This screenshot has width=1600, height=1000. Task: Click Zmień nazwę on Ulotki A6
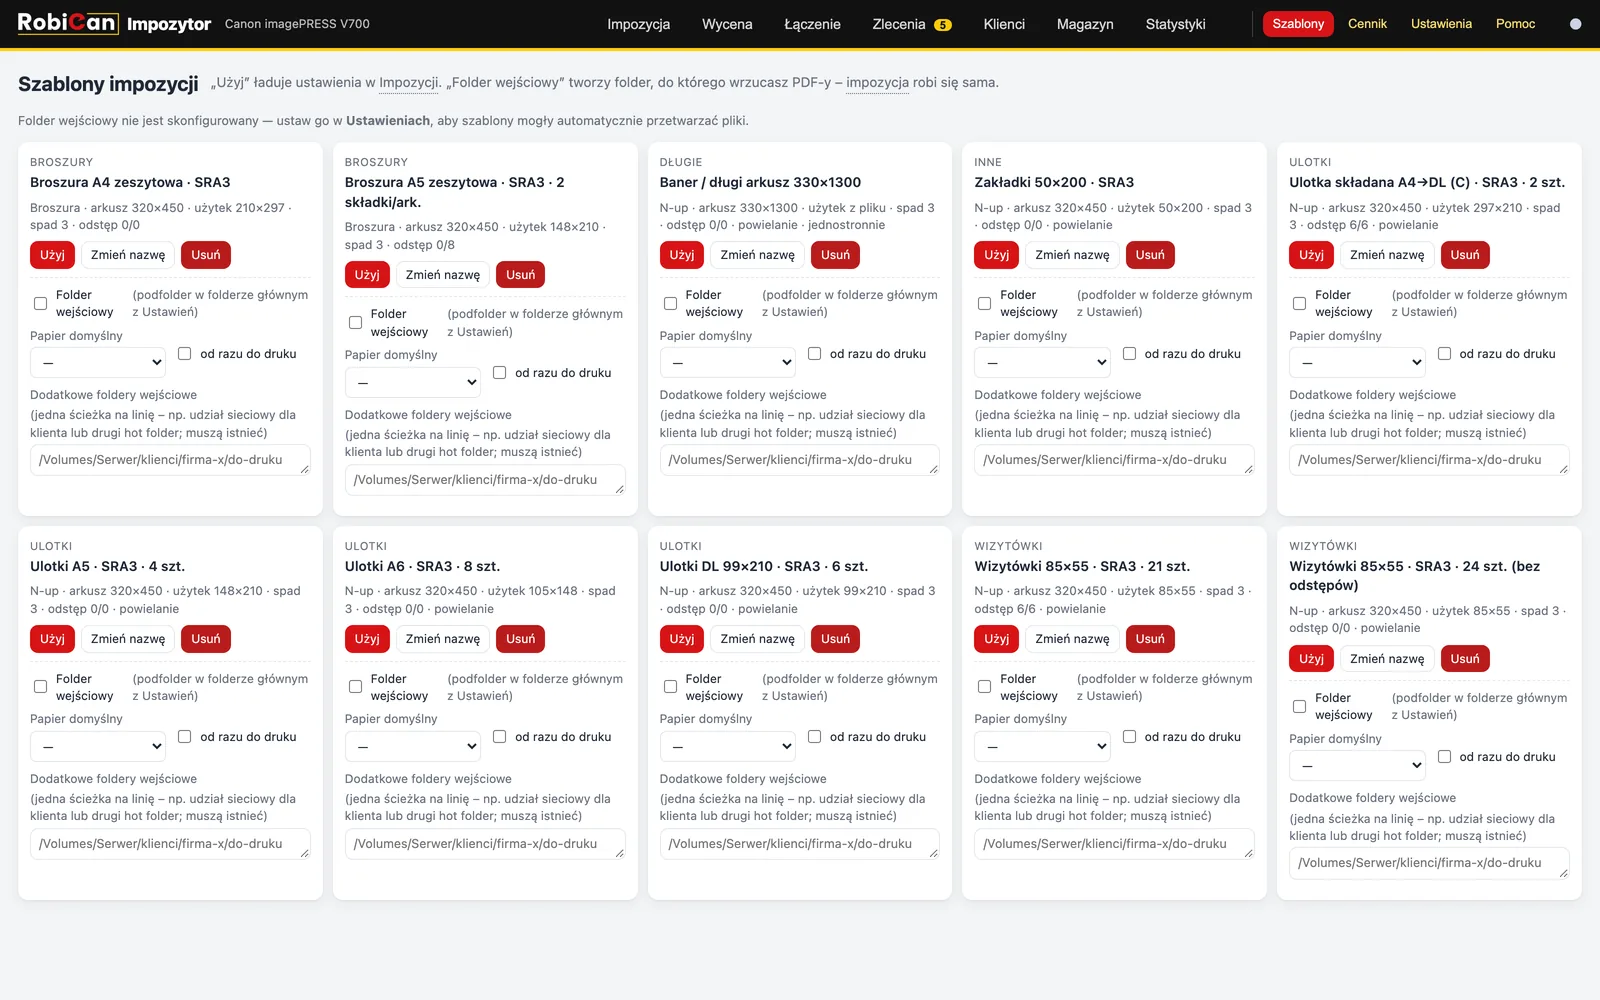tap(443, 639)
